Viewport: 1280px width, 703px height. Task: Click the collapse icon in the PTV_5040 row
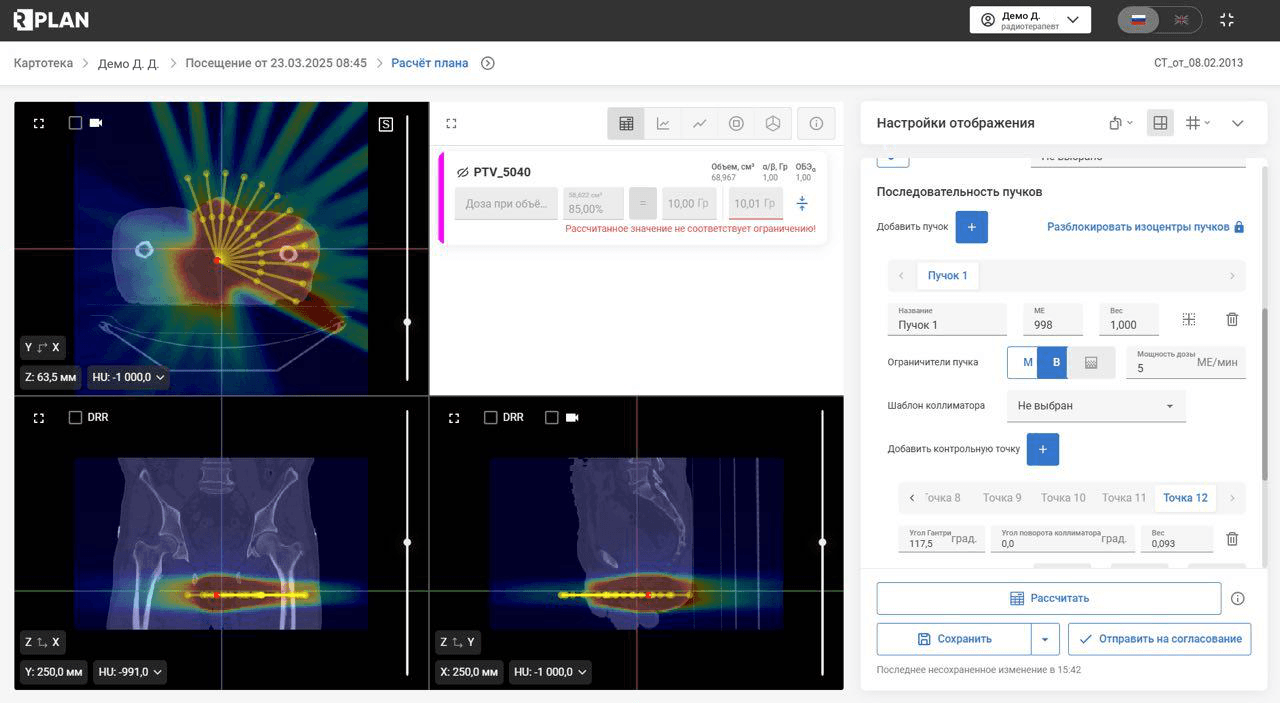click(x=802, y=204)
